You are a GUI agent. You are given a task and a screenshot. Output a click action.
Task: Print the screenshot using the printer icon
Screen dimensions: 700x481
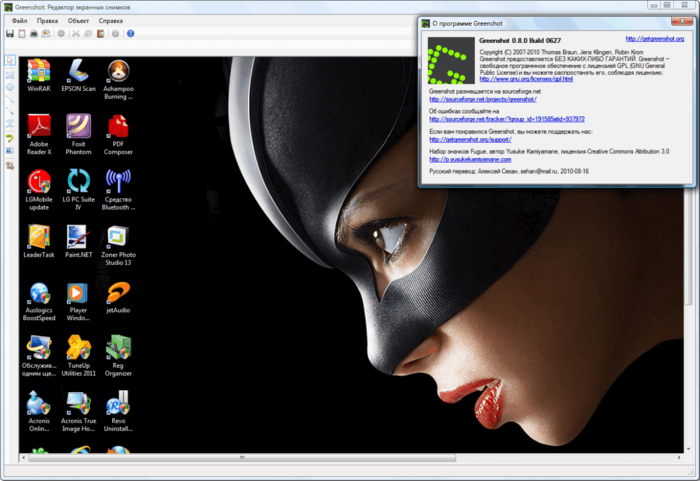coord(34,33)
